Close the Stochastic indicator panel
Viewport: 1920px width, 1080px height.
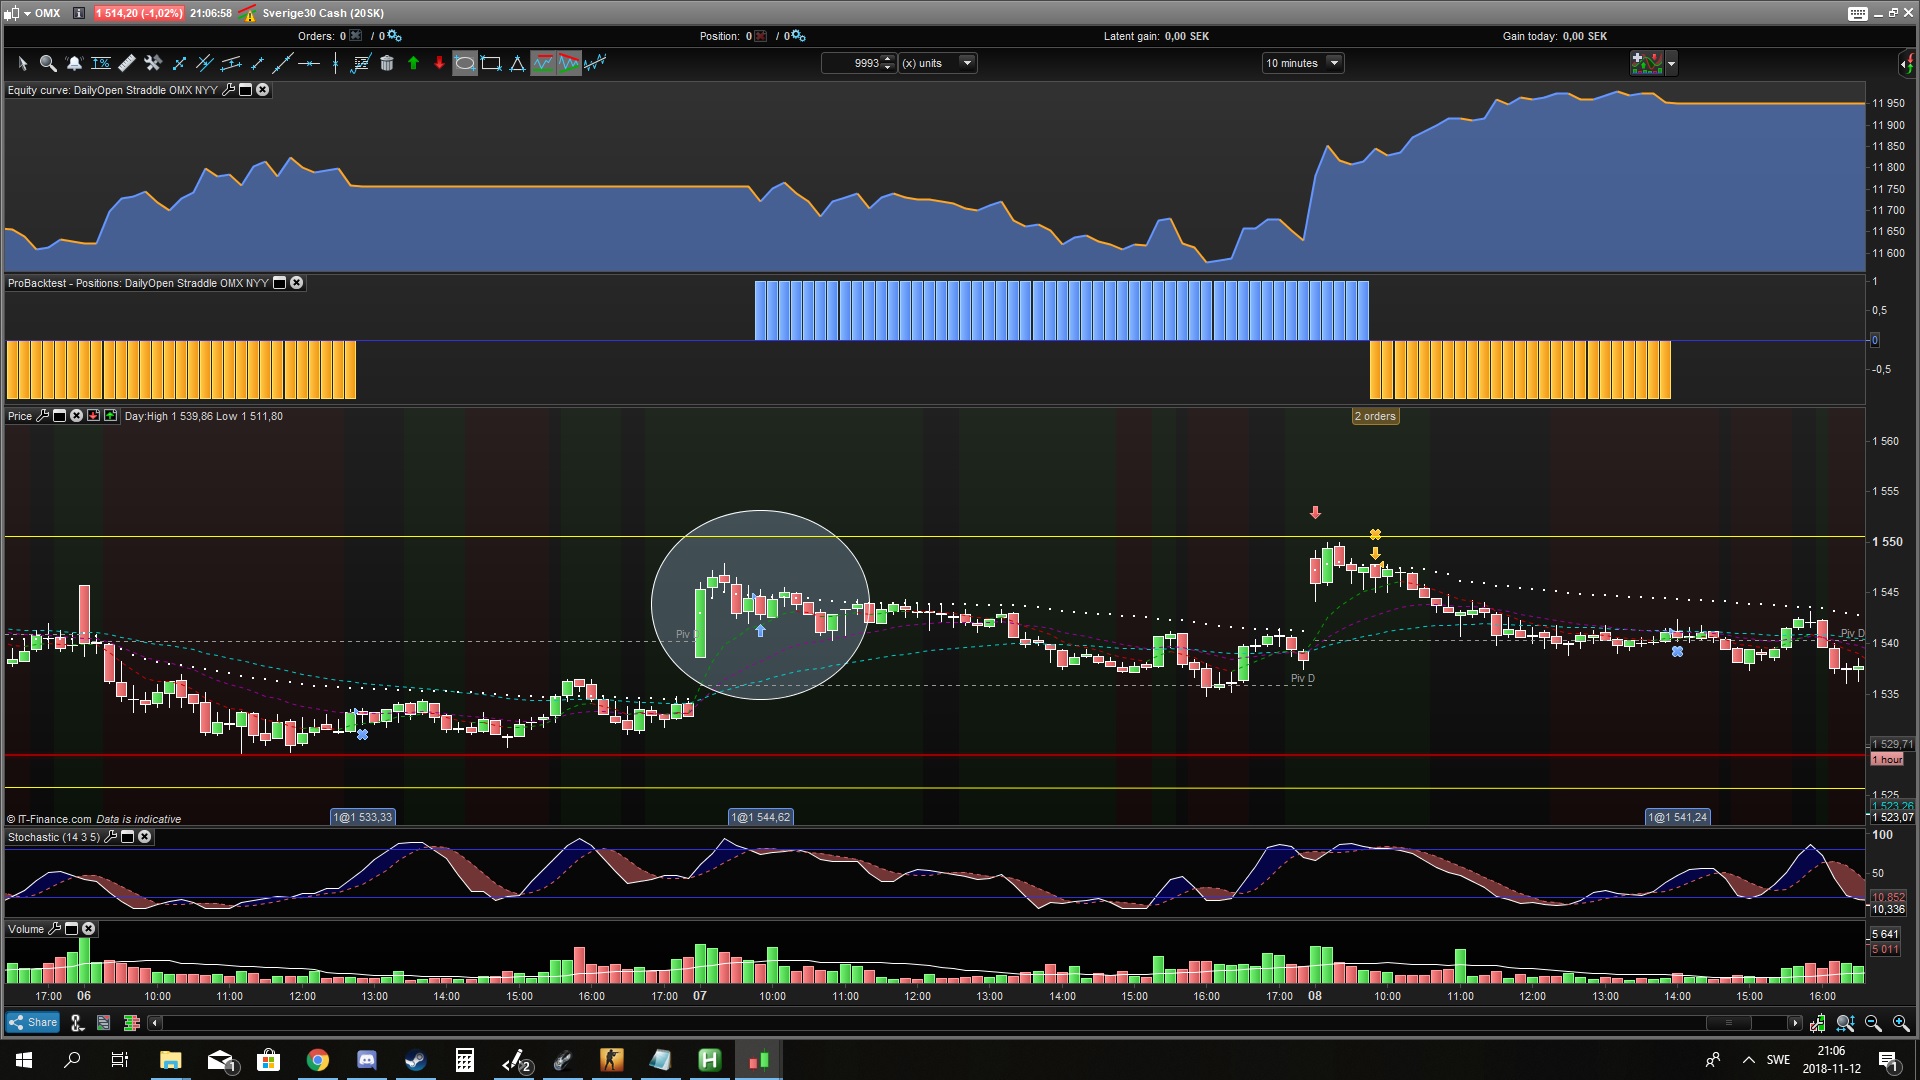click(145, 837)
